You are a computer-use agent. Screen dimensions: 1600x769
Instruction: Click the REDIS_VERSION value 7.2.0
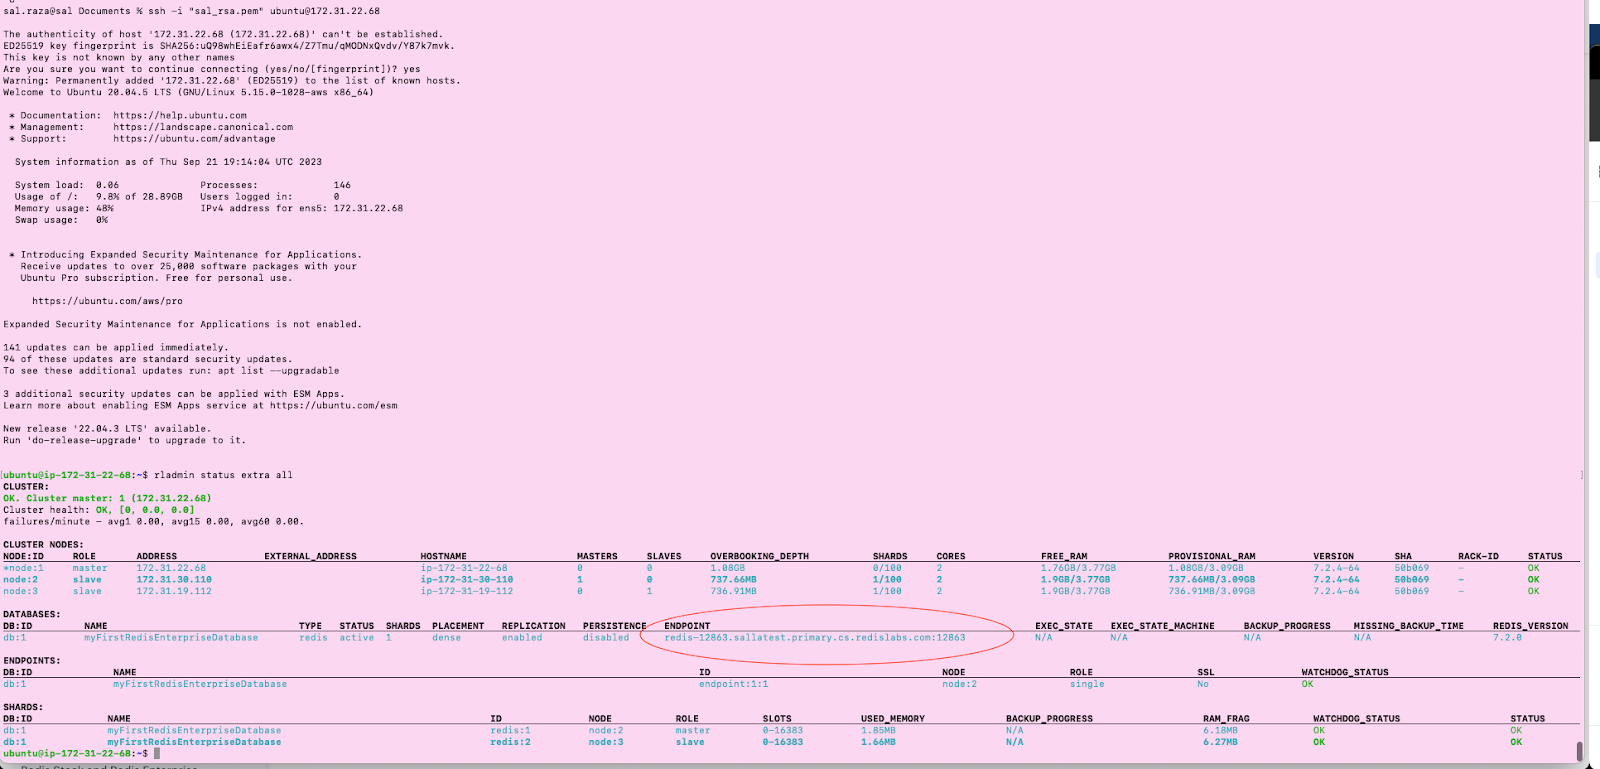point(1507,637)
